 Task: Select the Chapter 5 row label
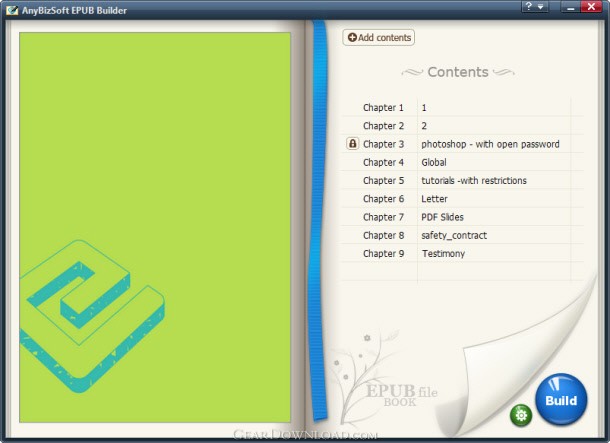[383, 181]
